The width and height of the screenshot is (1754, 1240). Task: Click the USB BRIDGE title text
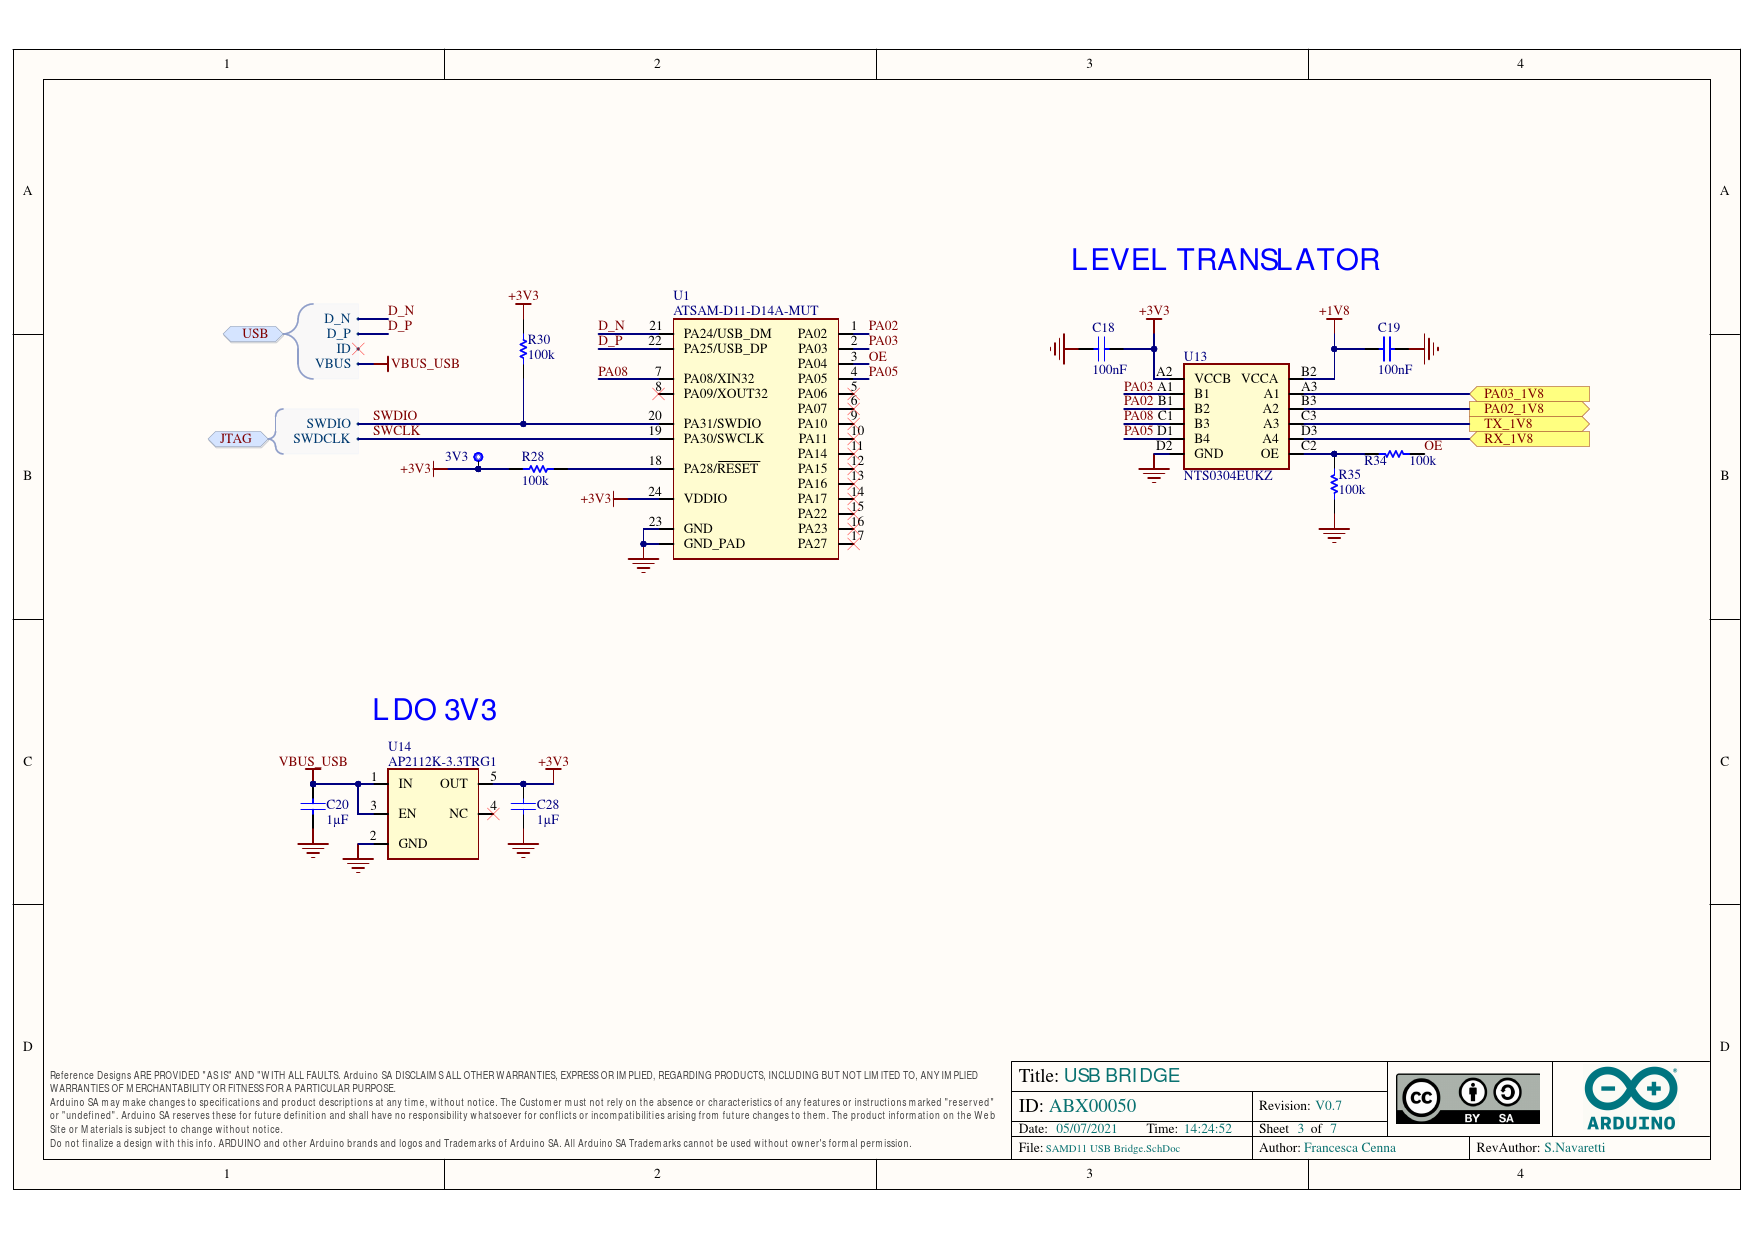(1121, 1076)
